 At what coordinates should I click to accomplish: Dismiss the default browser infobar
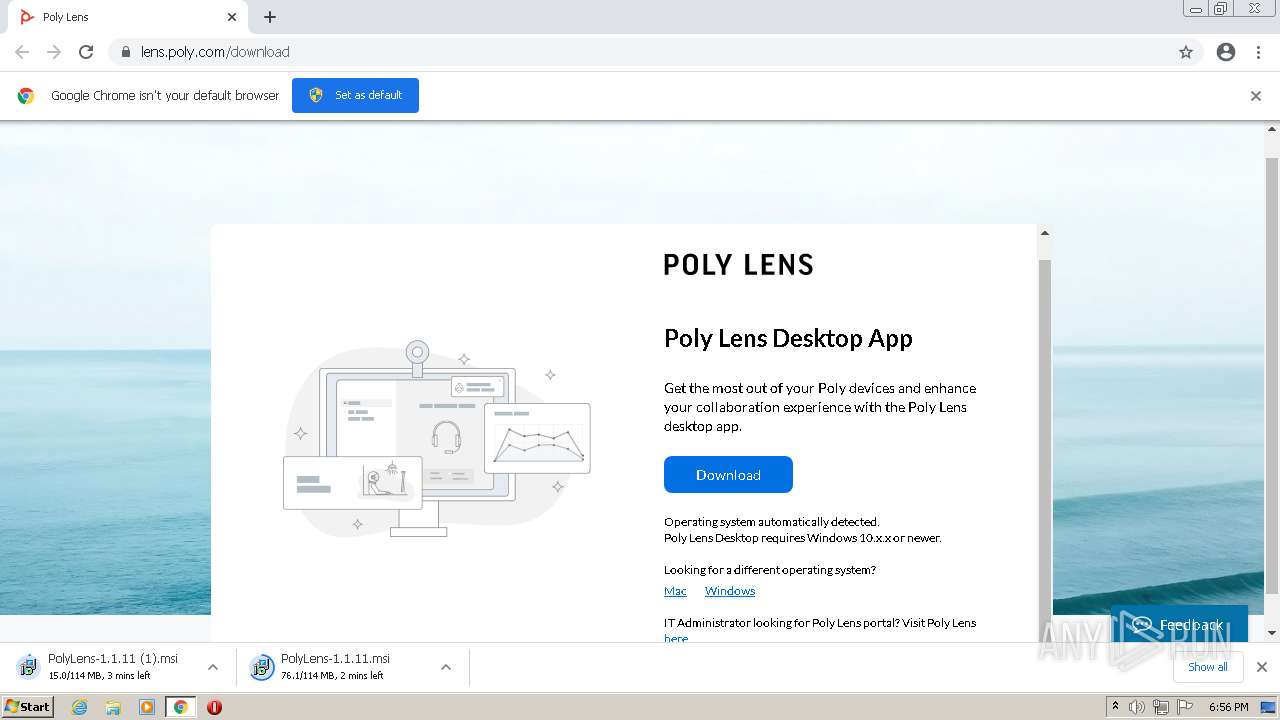1256,96
